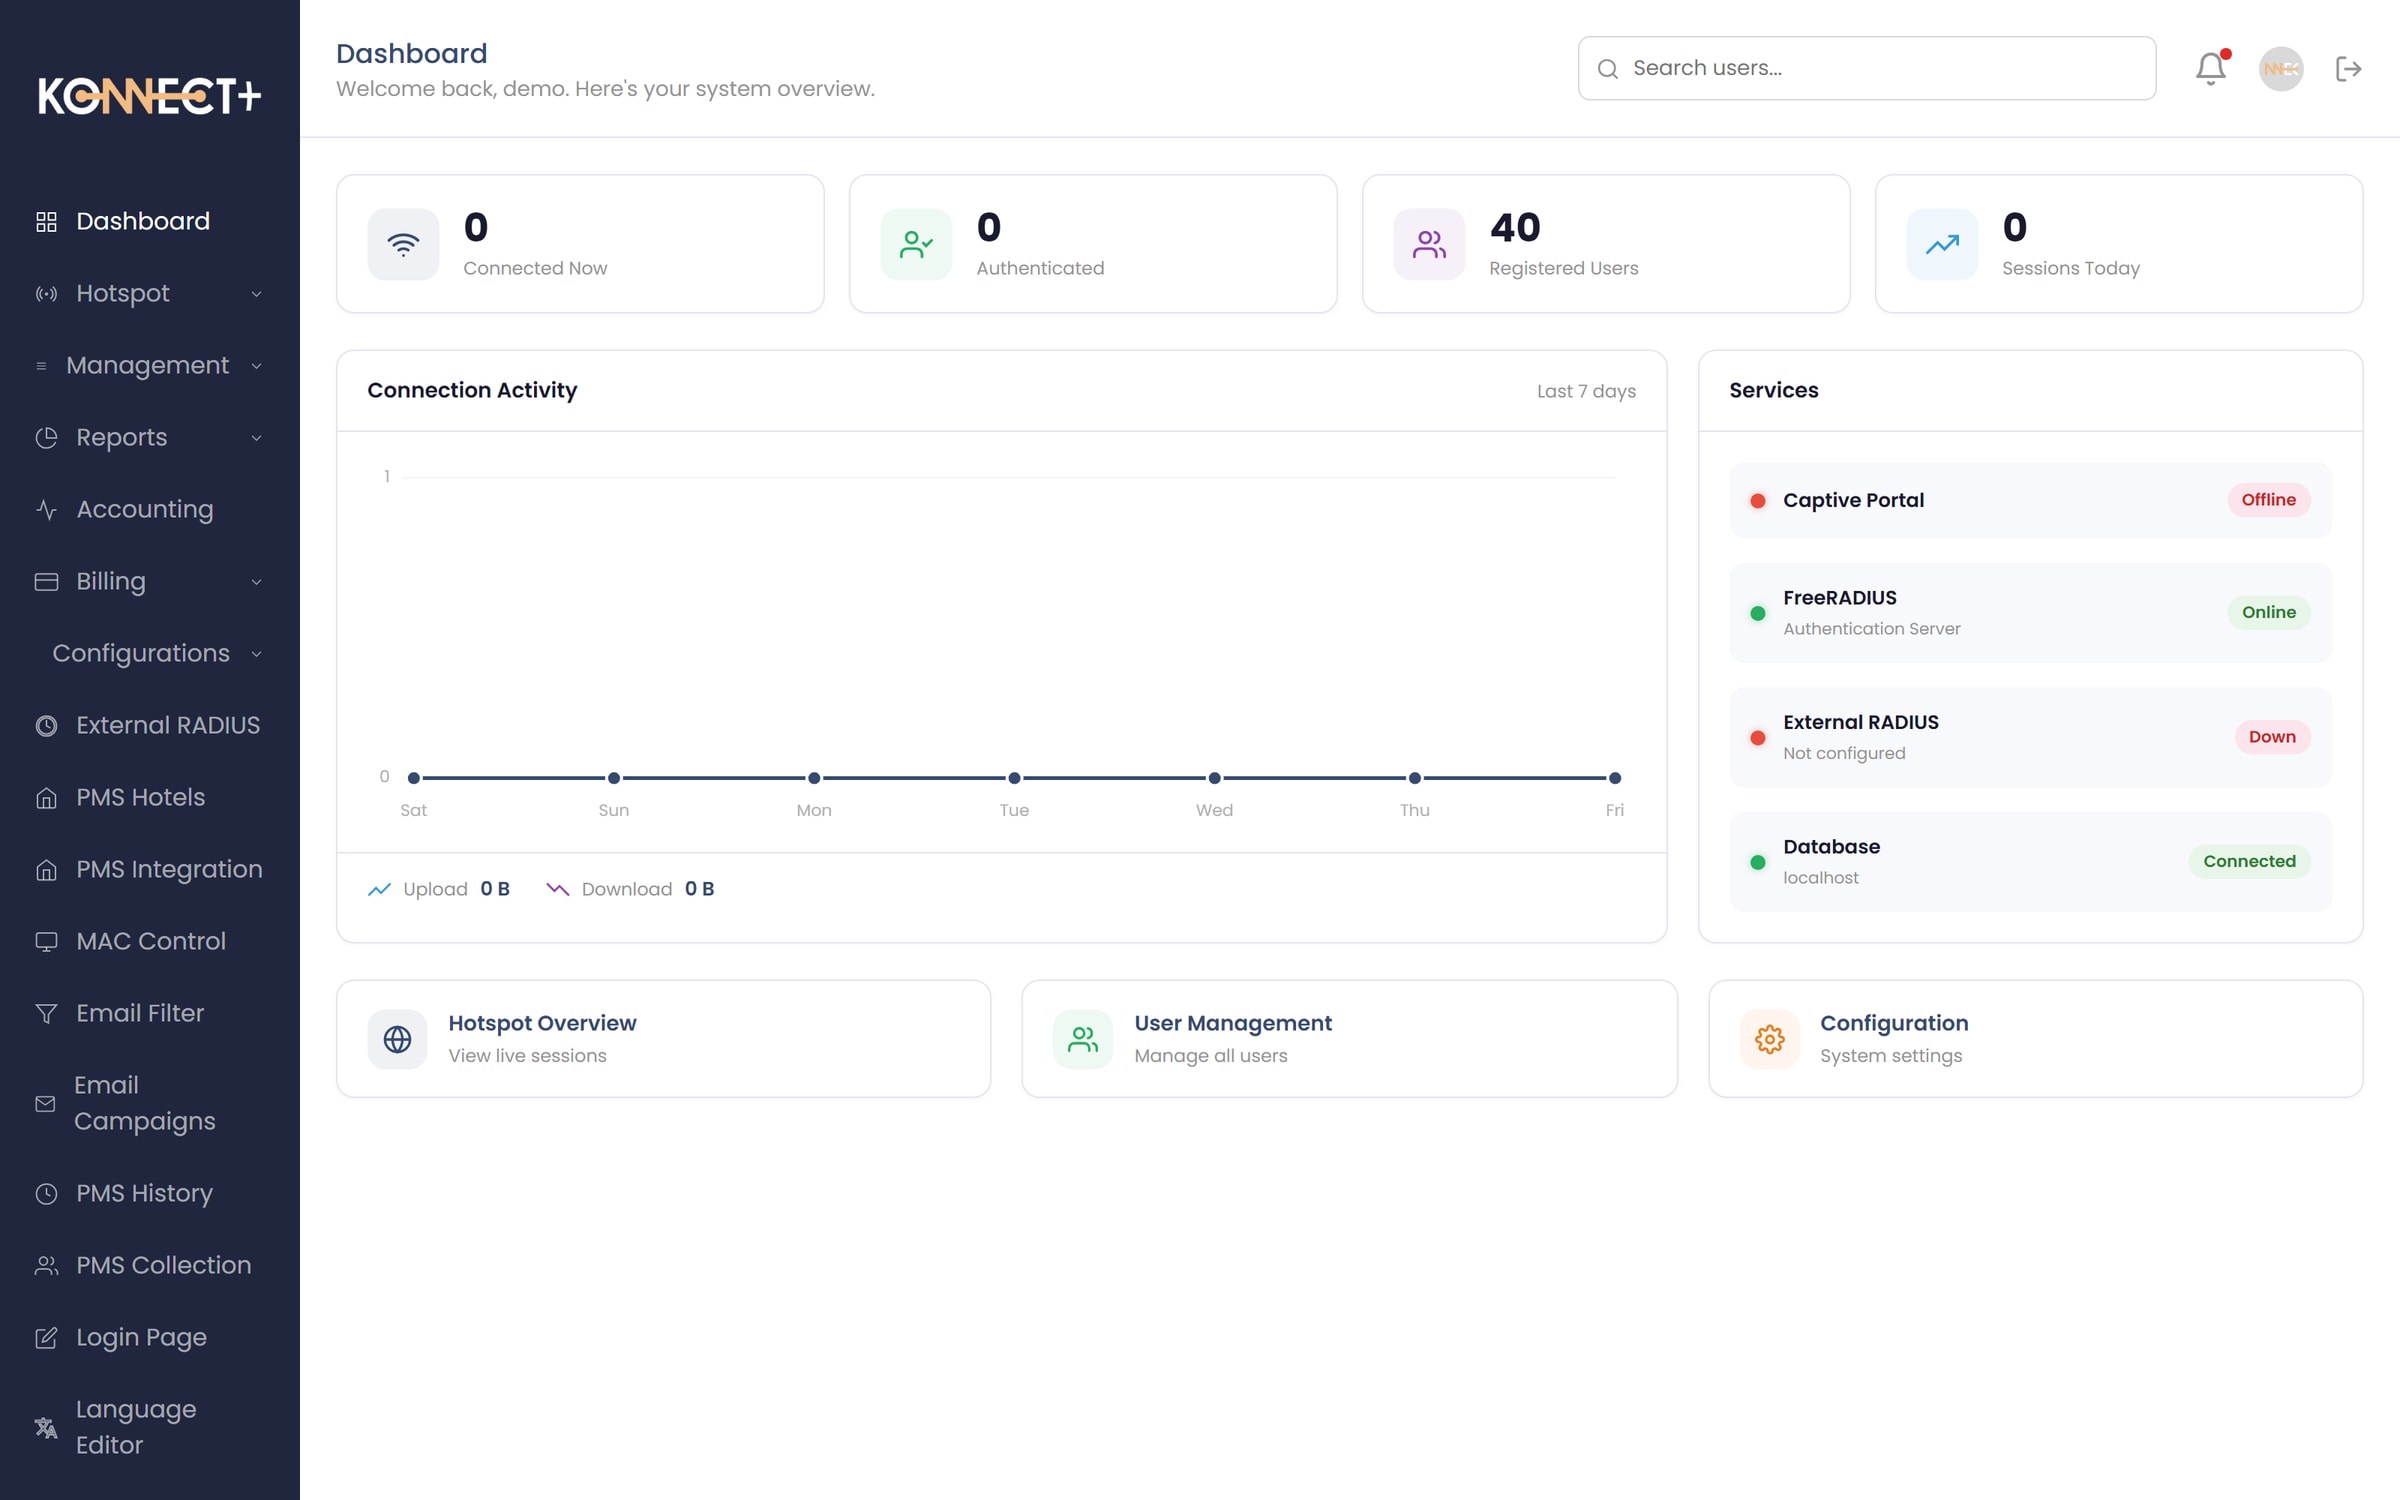Image resolution: width=2400 pixels, height=1500 pixels.
Task: Click the users icon in User Management card
Action: 1083,1039
